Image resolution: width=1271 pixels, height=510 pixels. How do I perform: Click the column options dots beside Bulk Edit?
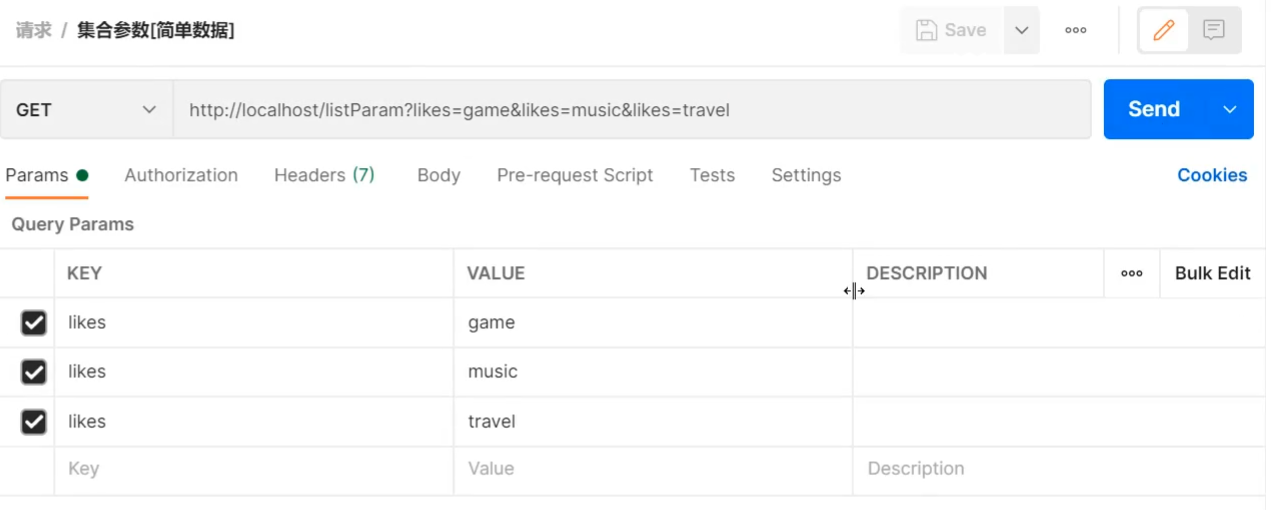(1132, 273)
